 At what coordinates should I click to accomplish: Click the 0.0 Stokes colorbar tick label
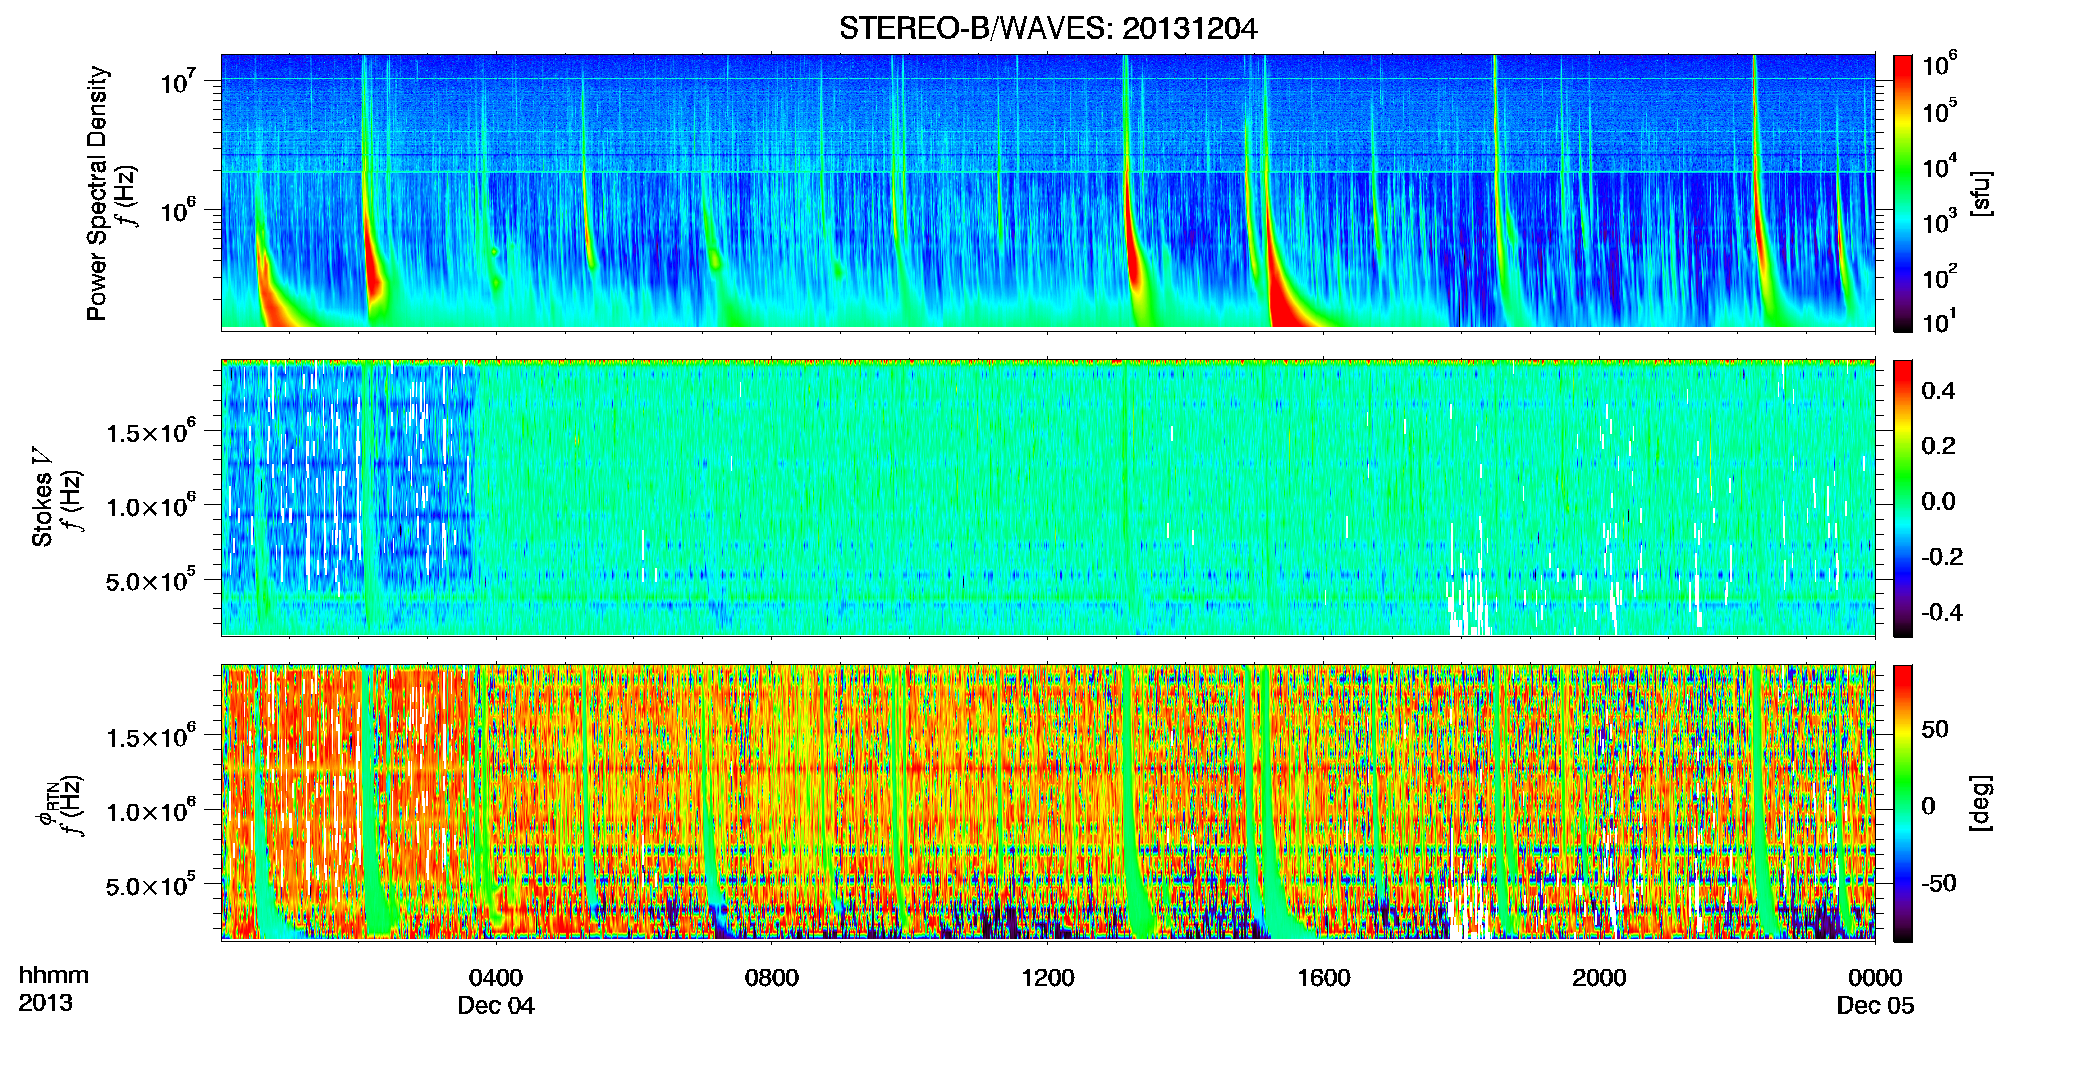coord(1938,501)
